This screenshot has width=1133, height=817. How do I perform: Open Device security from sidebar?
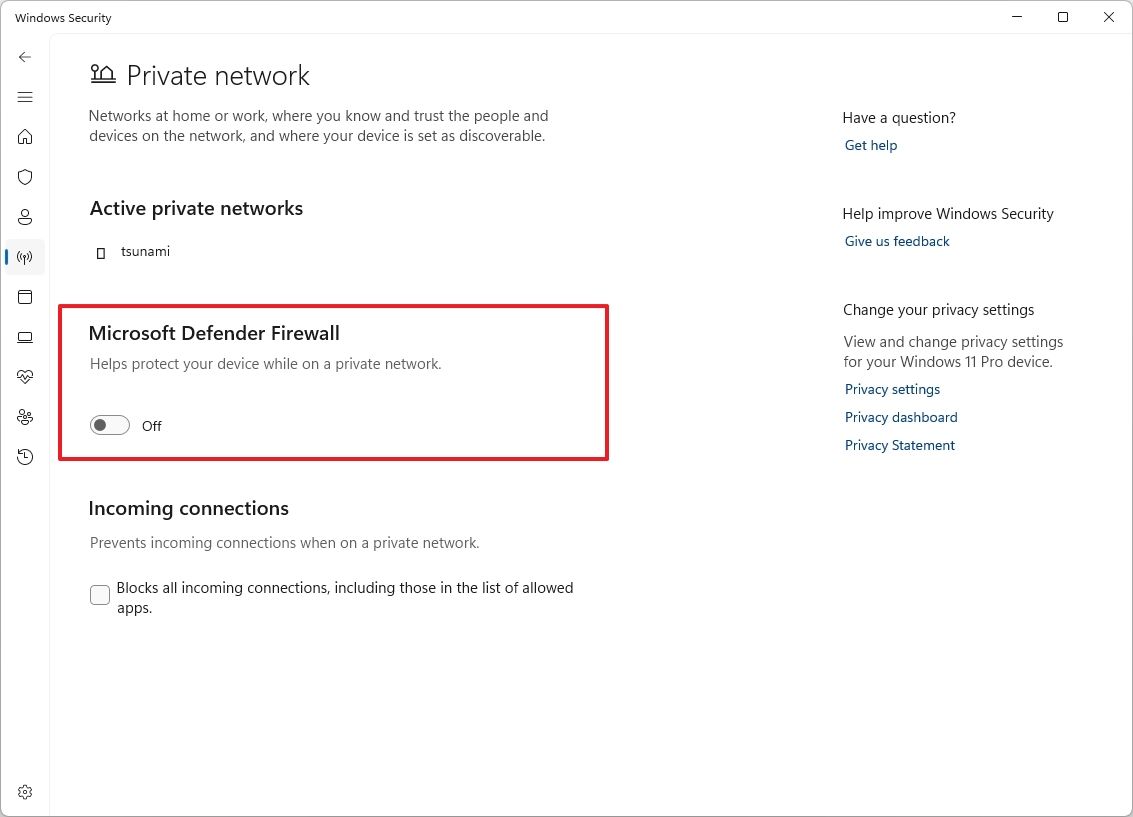25,337
